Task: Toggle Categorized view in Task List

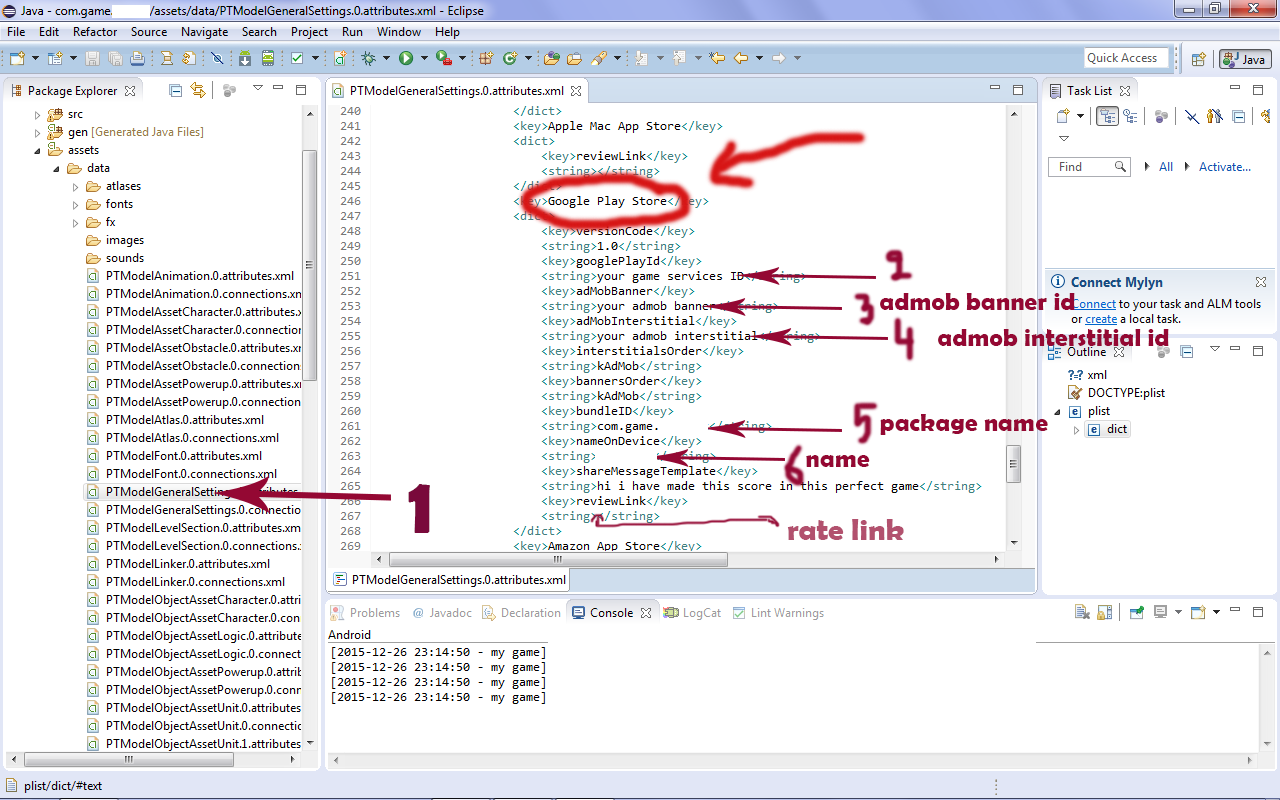Action: click(1107, 117)
